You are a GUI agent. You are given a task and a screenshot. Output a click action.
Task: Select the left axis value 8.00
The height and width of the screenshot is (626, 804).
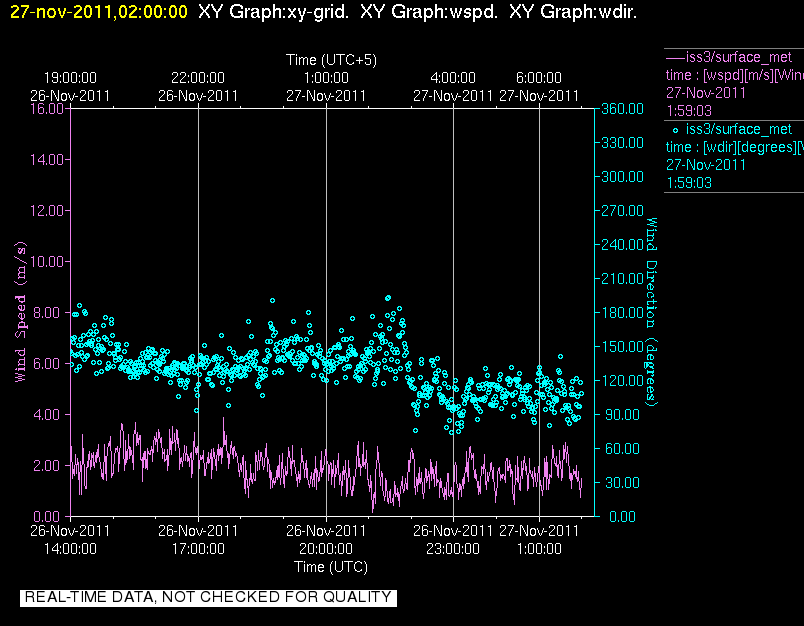[47, 312]
